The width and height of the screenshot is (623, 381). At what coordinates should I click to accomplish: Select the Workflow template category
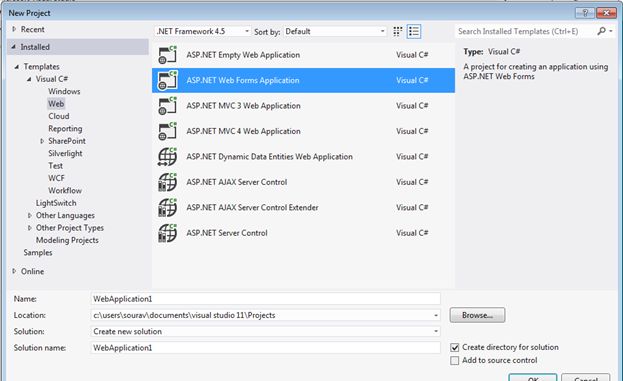click(65, 190)
